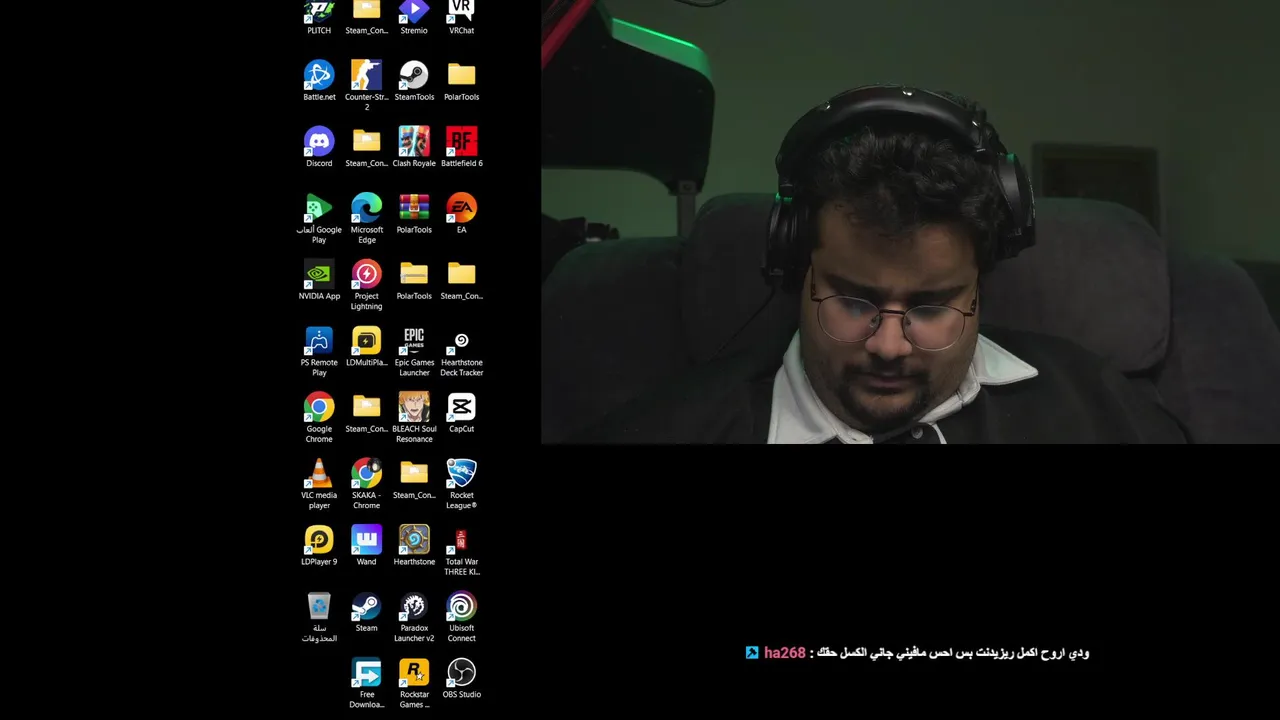This screenshot has height=720, width=1280.
Task: Open the Paradox Launcher v2 icon
Action: [414, 616]
